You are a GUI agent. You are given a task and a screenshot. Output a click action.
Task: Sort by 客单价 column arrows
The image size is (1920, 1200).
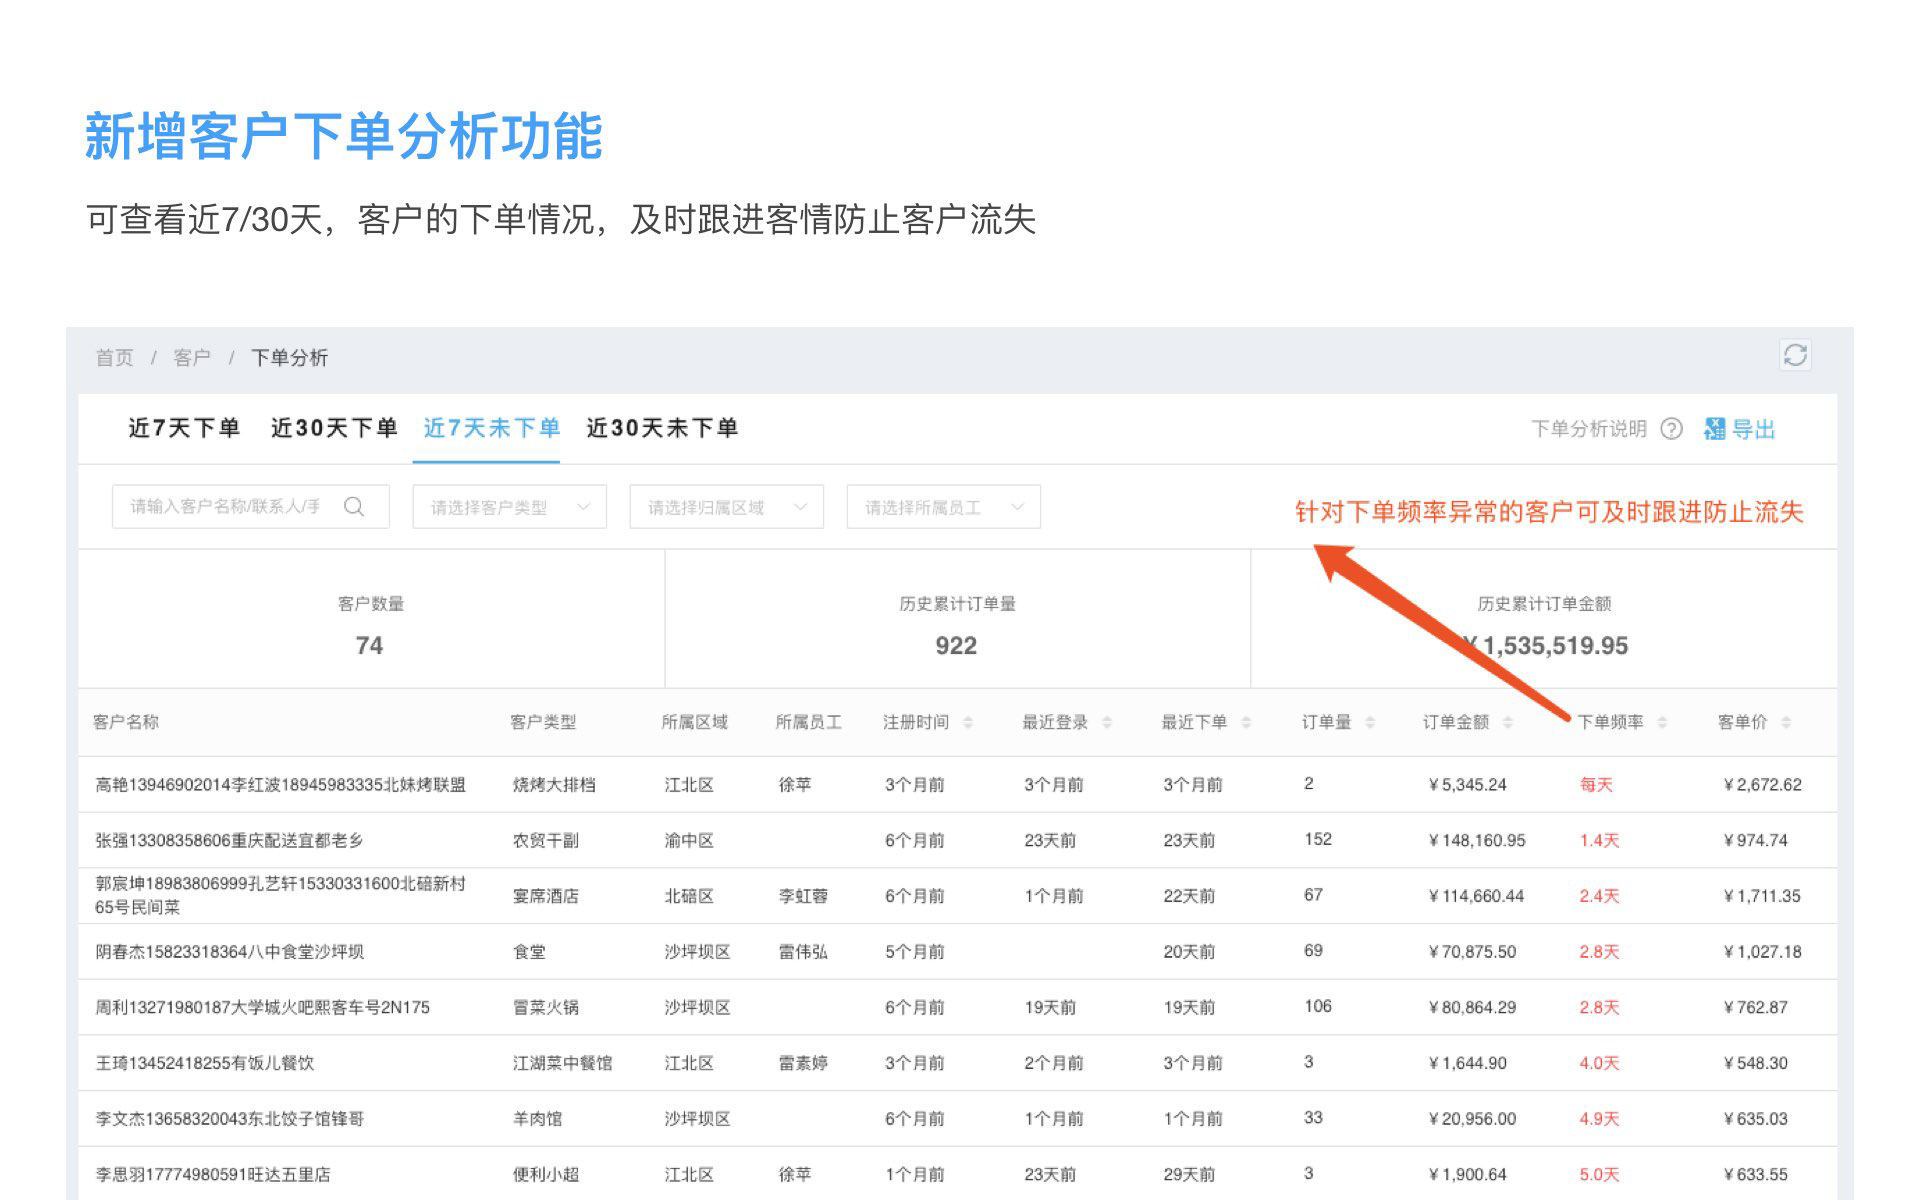[x=1786, y=722]
